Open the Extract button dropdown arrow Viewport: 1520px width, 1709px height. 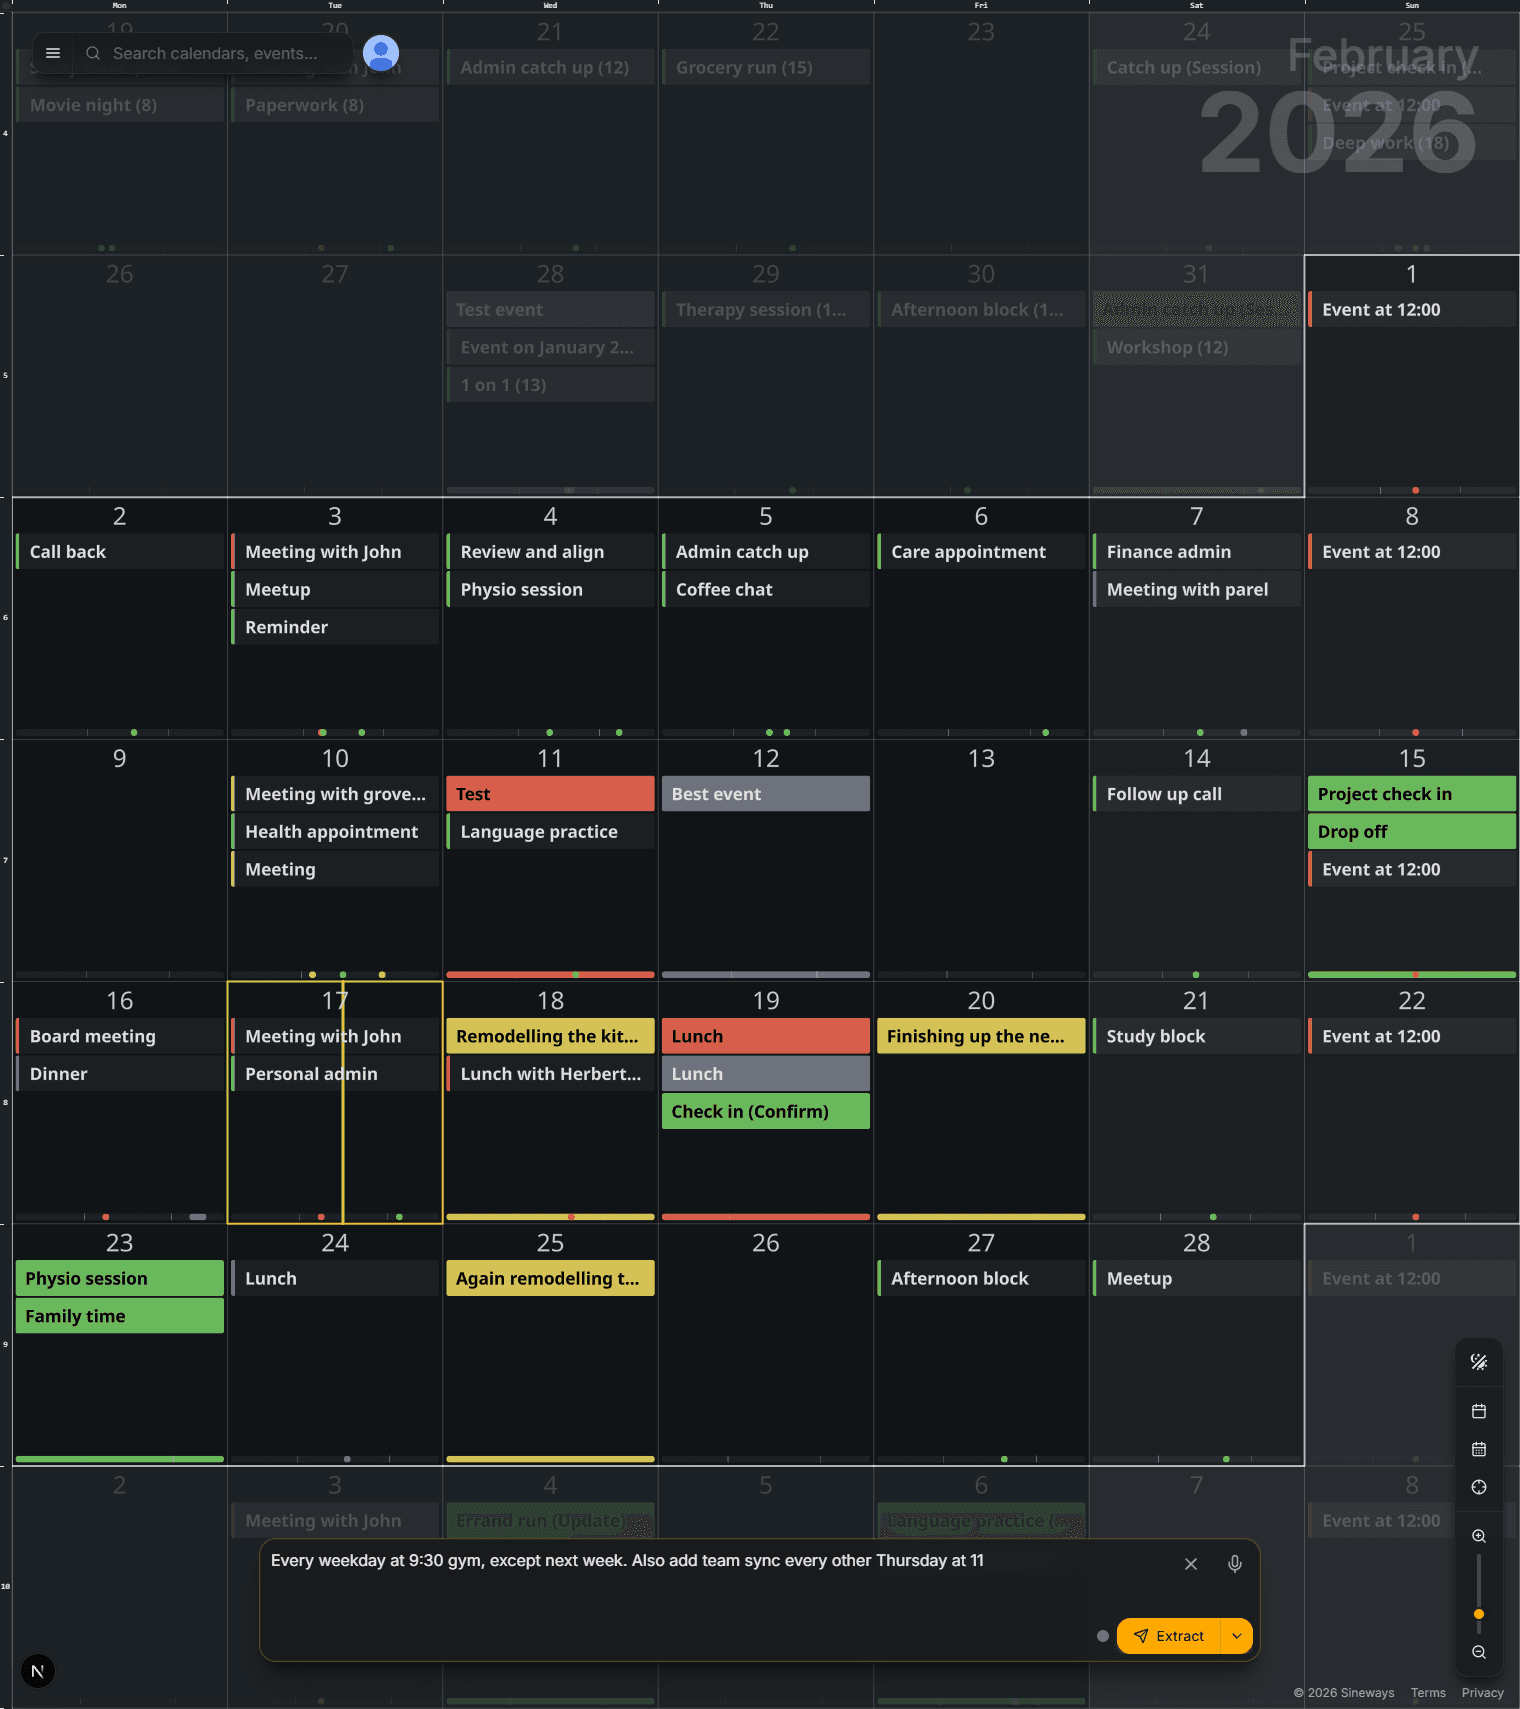point(1237,1636)
